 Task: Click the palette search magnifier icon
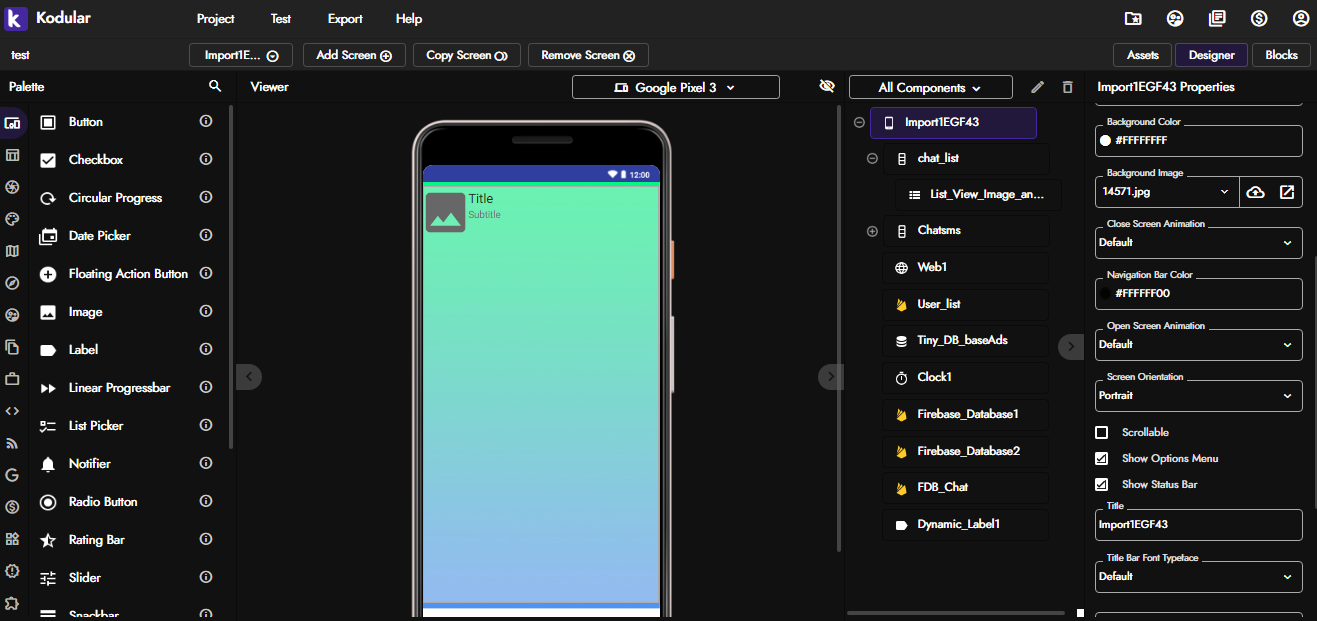(x=215, y=87)
